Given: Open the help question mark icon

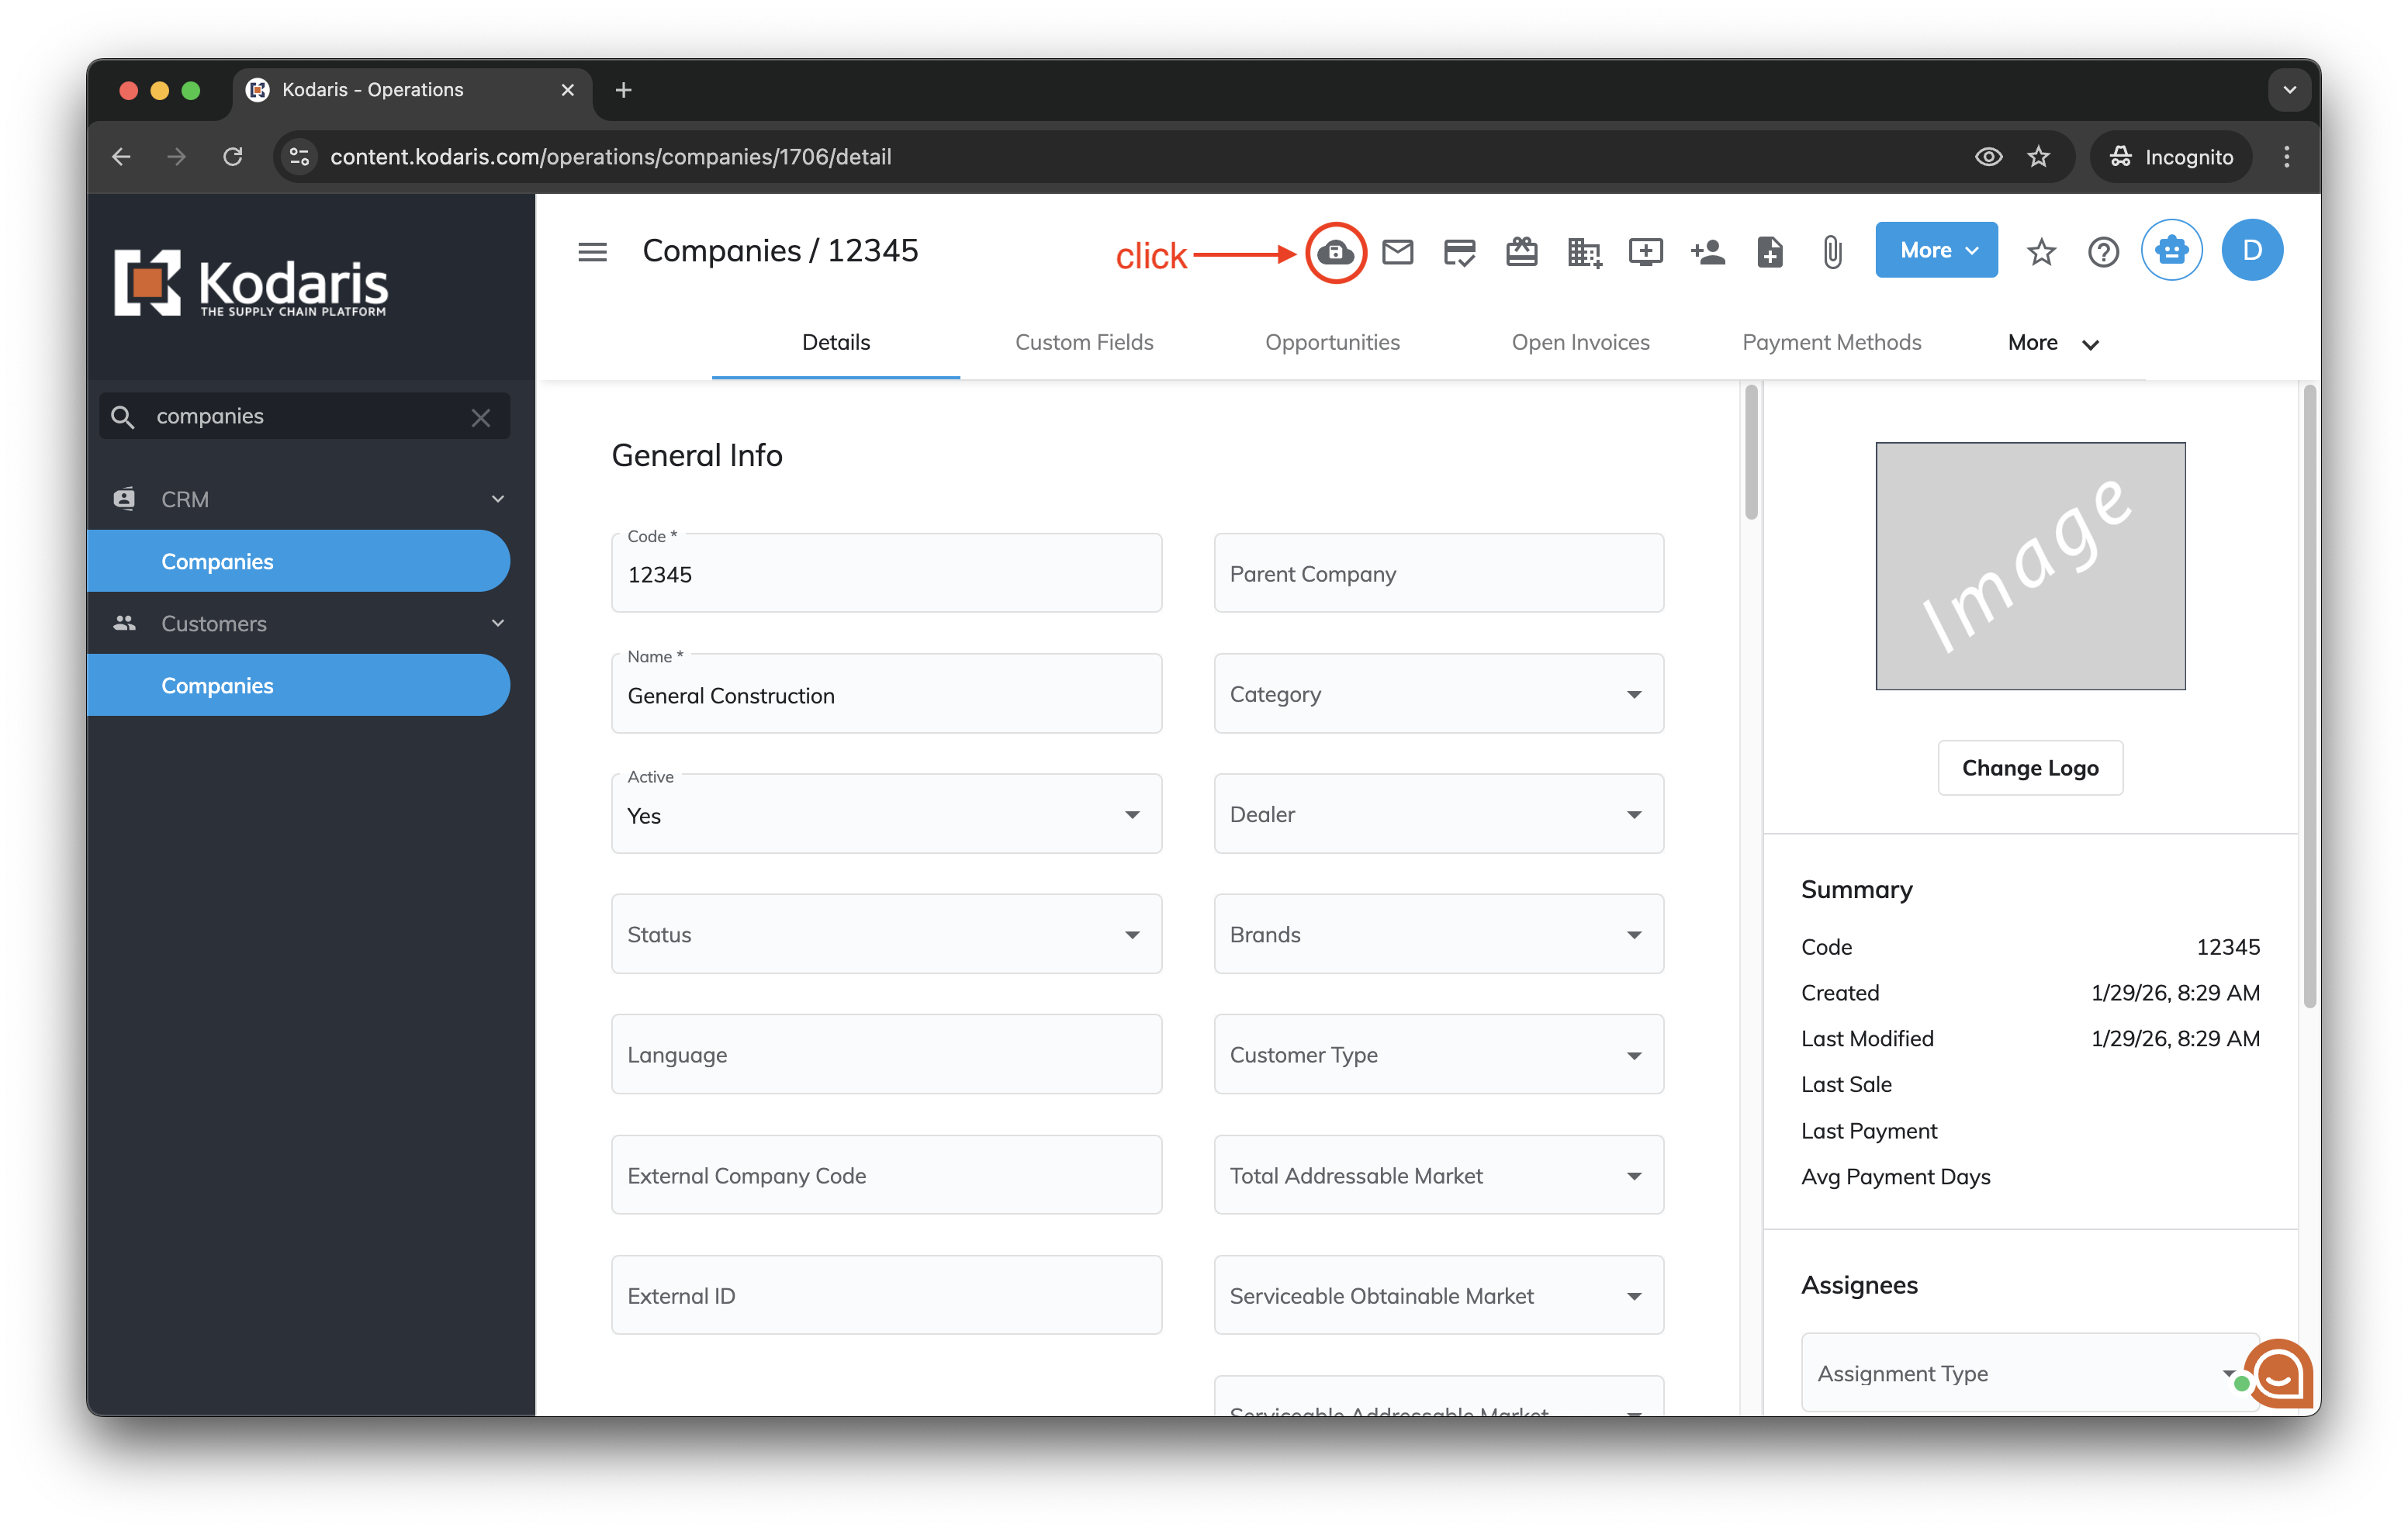Looking at the screenshot, I should [2103, 252].
